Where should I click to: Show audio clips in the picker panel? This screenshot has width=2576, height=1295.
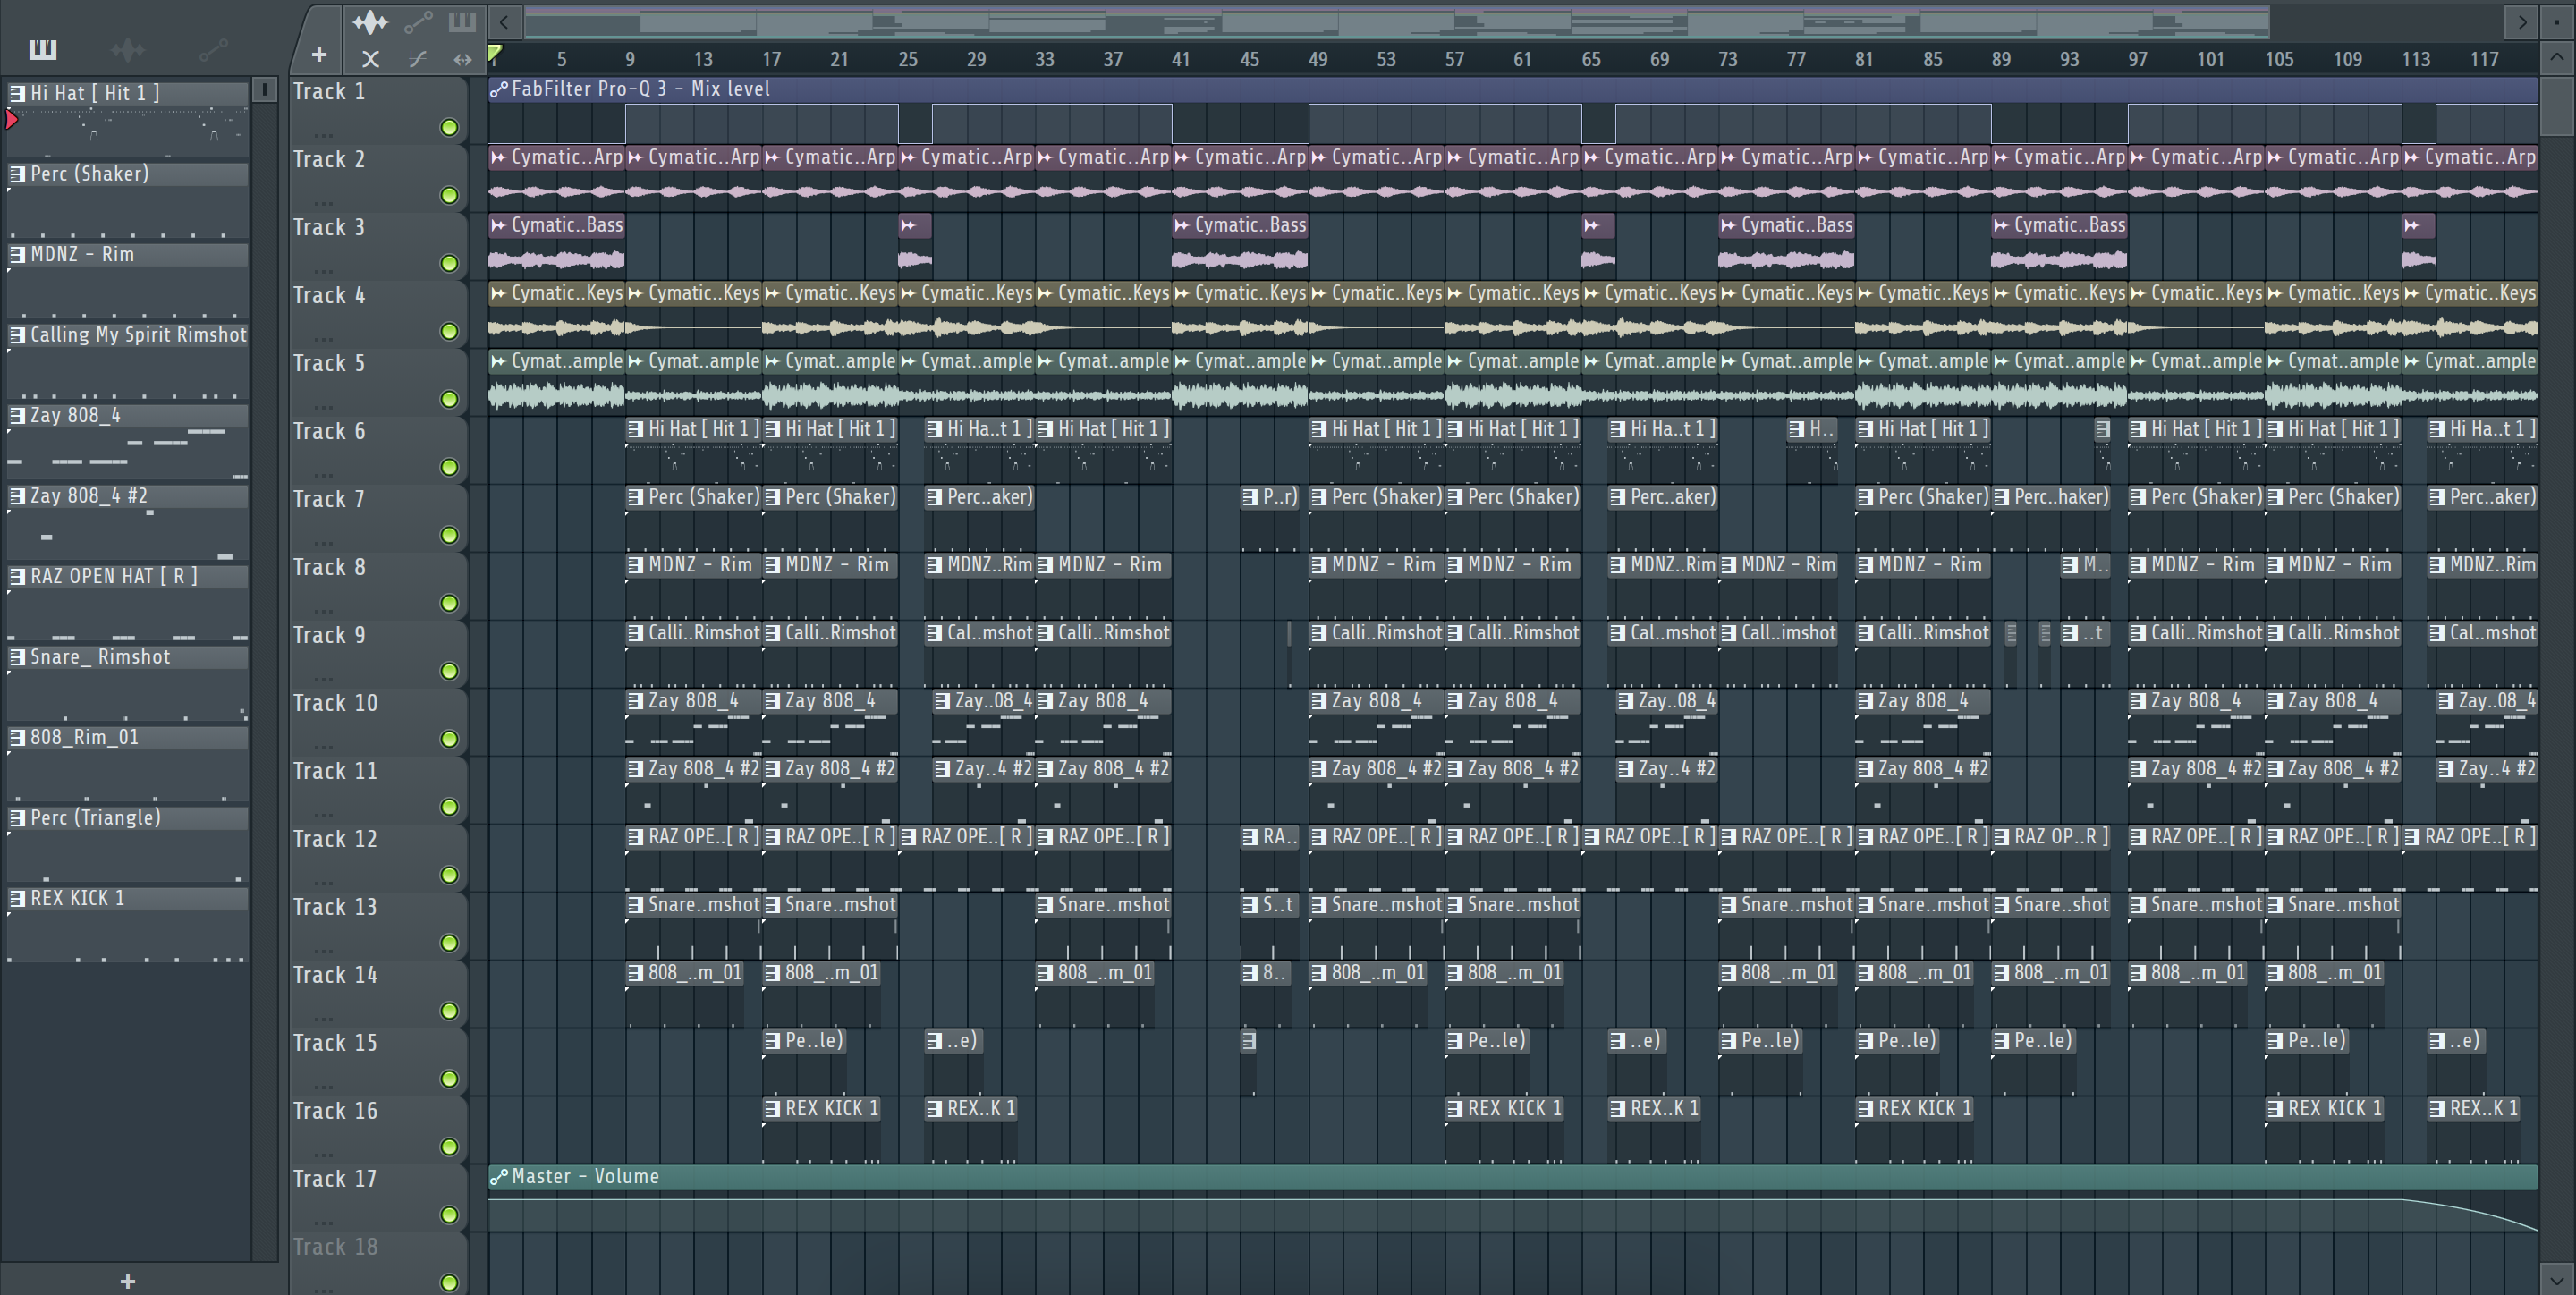(128, 49)
